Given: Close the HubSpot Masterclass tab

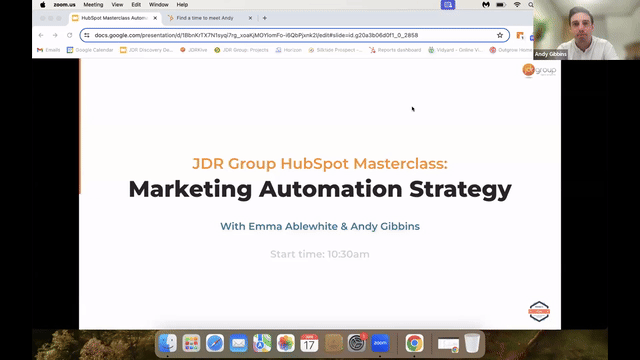Looking at the screenshot, I should 155,18.
